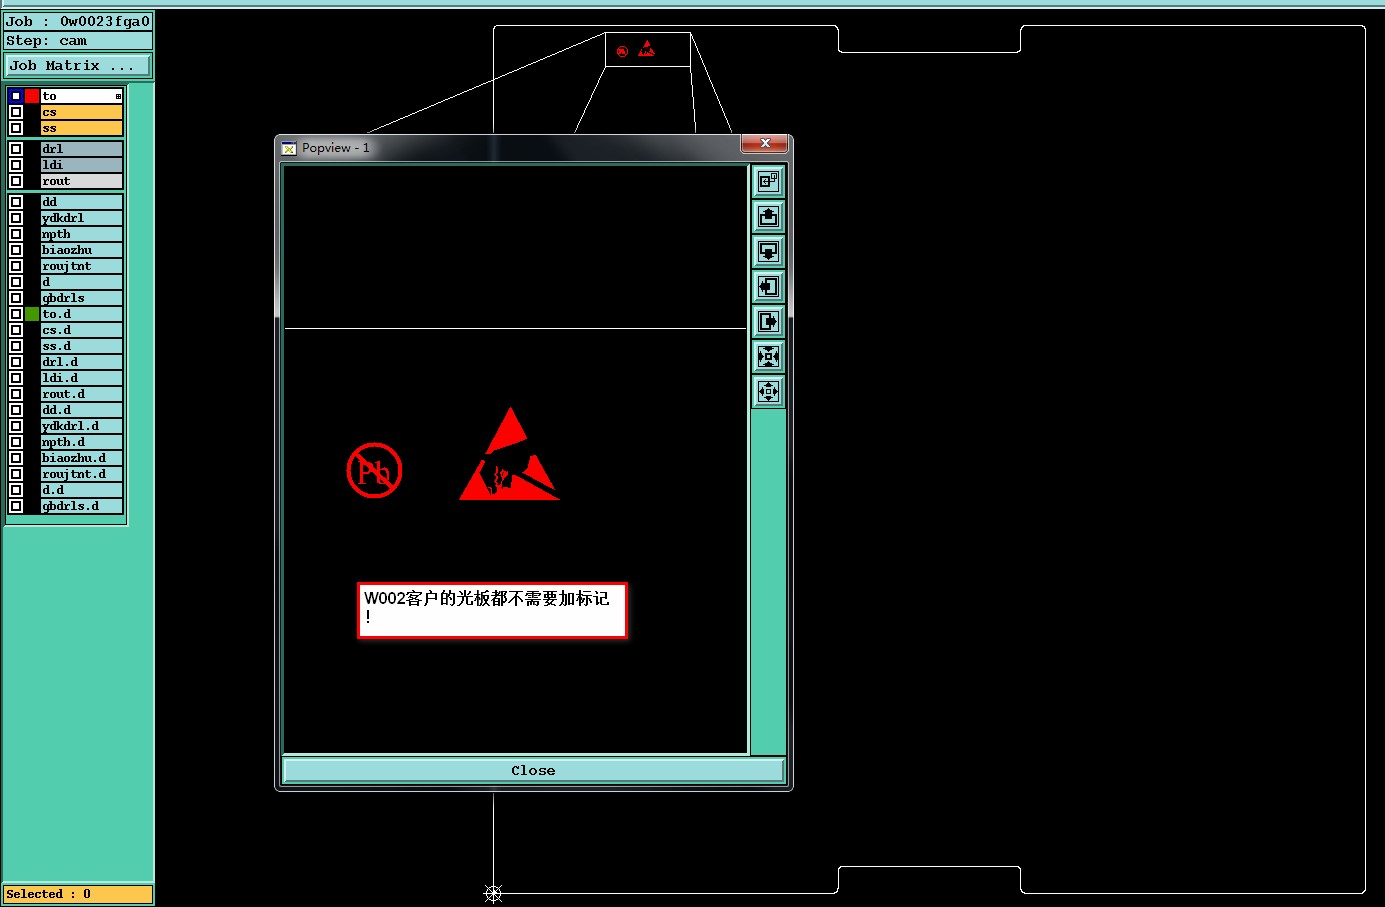Select the 'dd.d' layer name
The image size is (1385, 907).
[81, 410]
